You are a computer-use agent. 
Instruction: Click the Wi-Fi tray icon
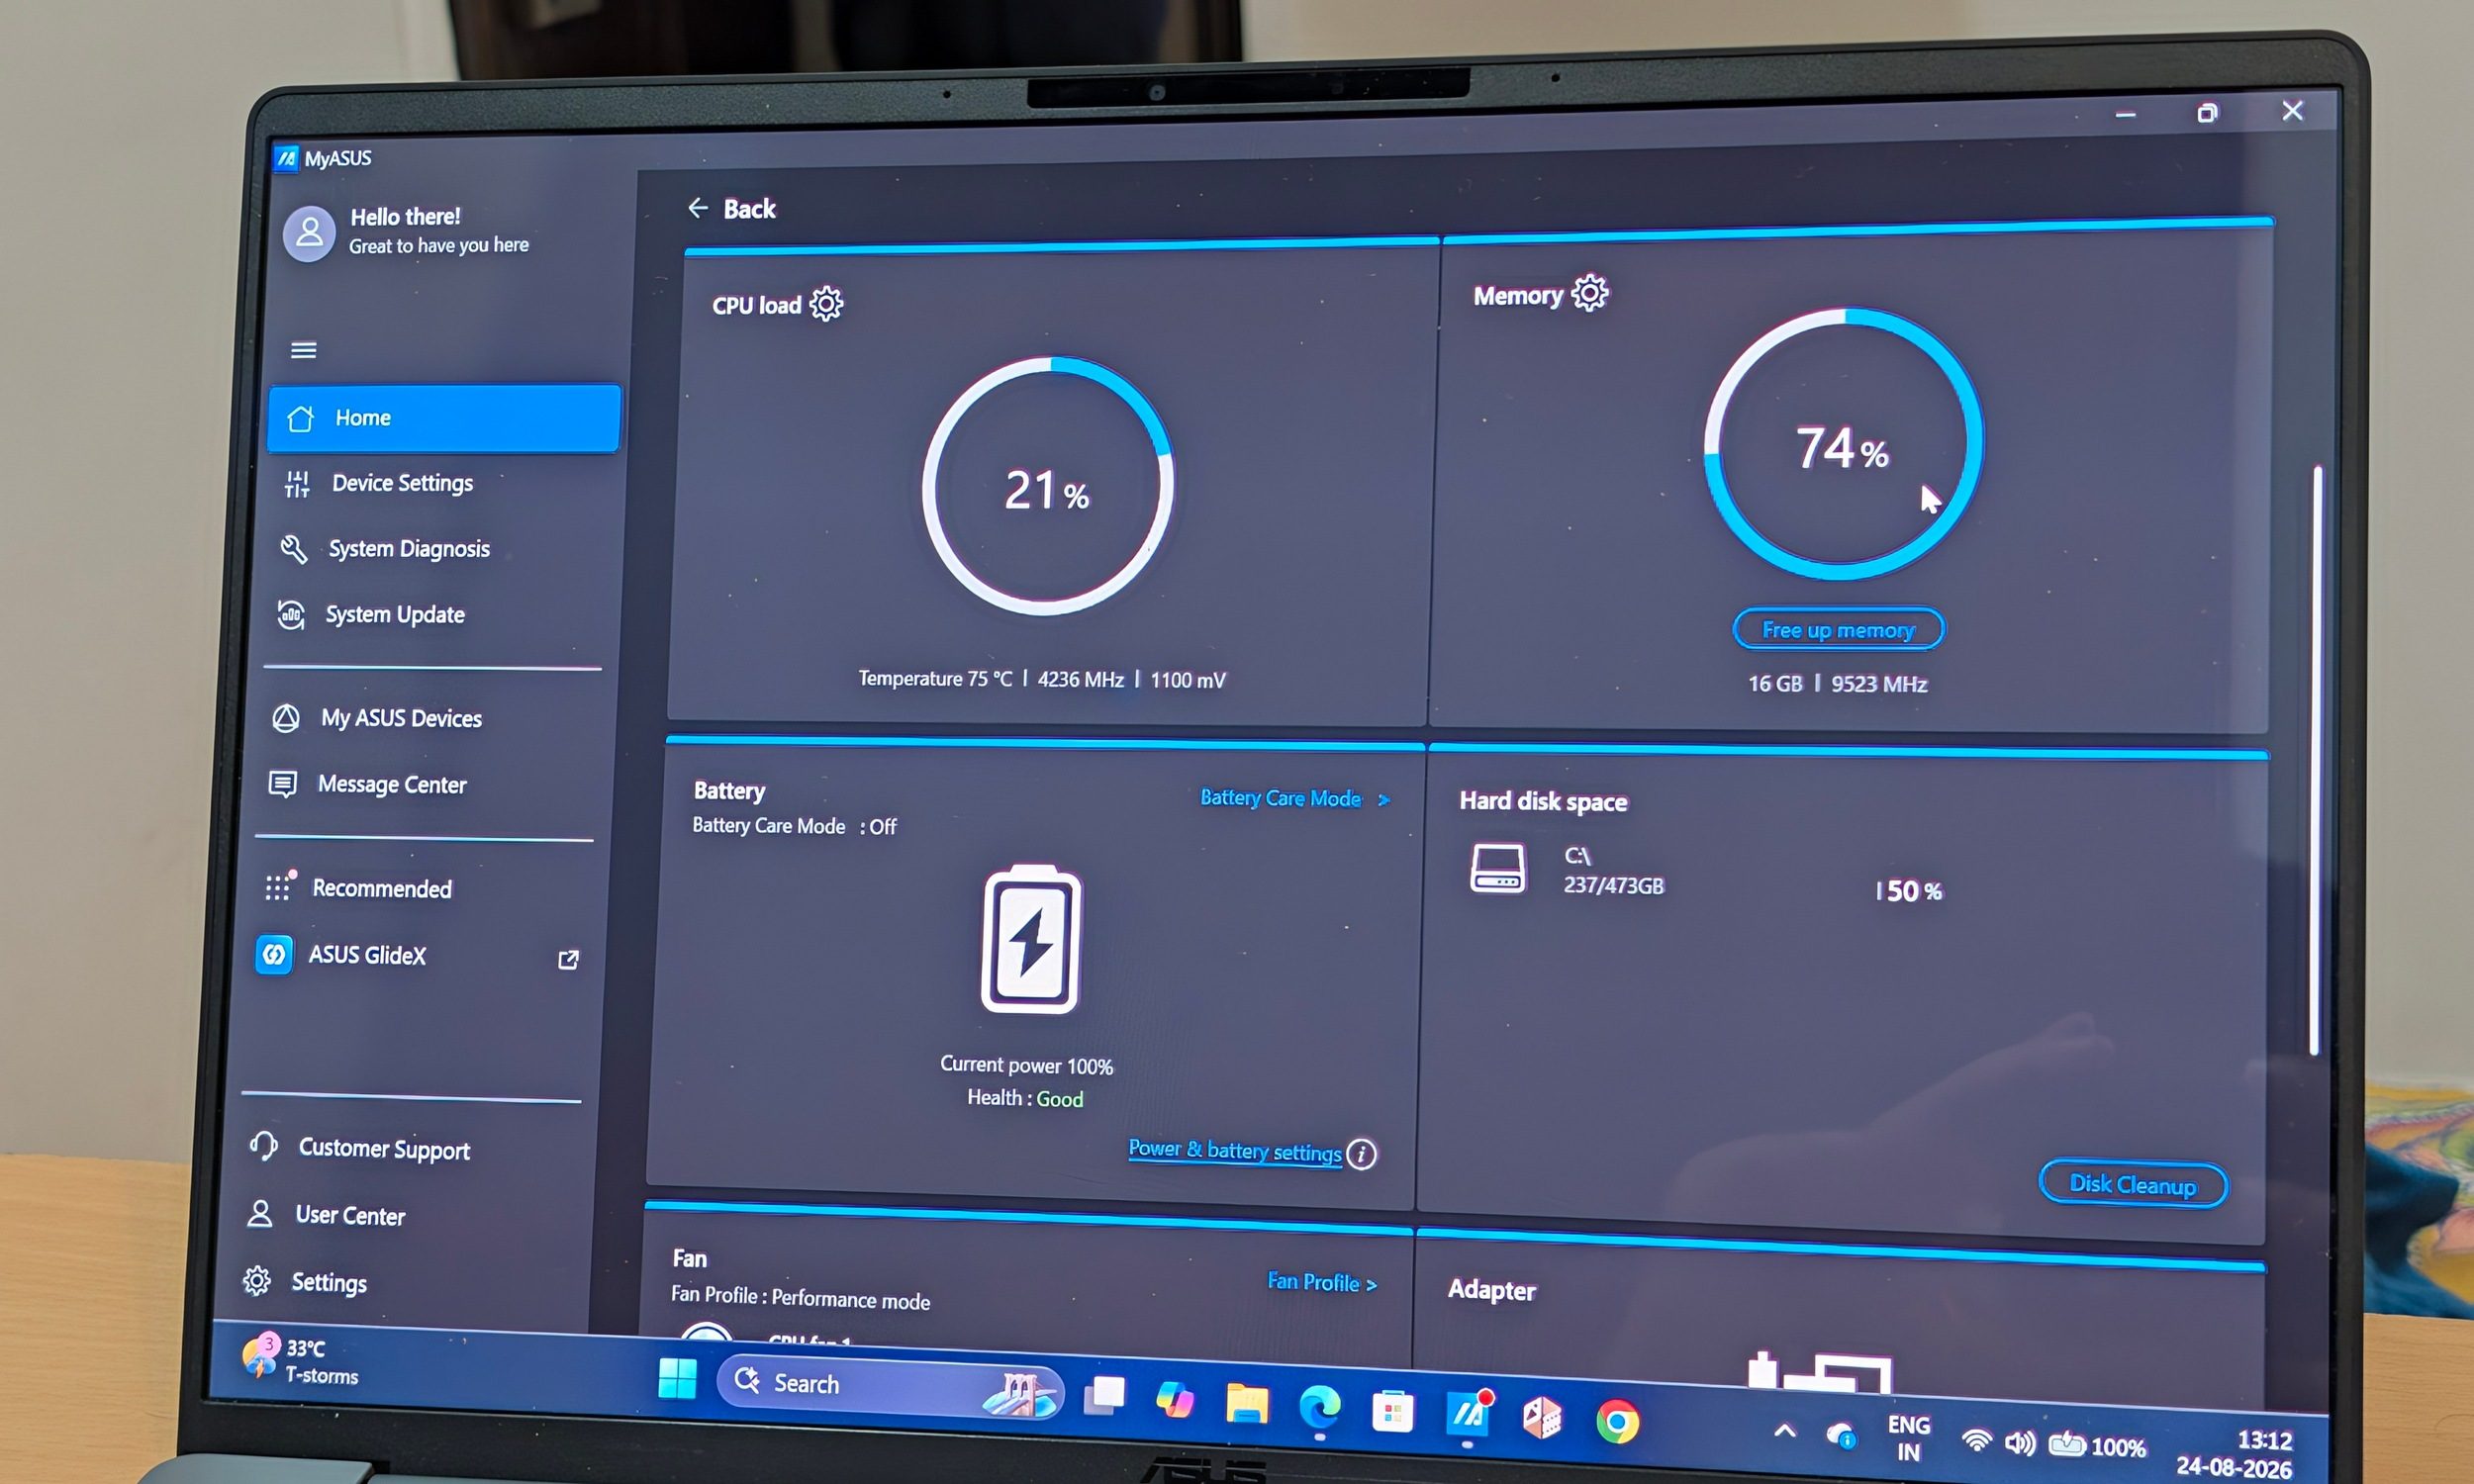[1976, 1440]
